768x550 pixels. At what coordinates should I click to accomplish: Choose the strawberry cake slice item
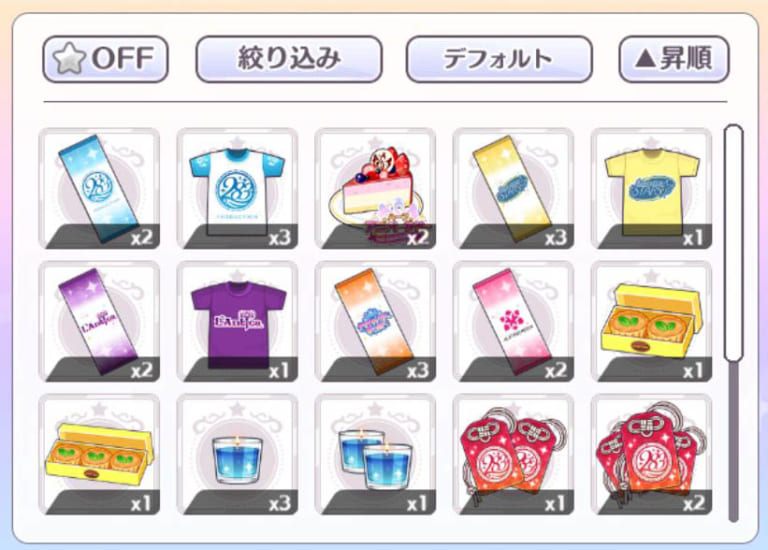click(x=376, y=189)
